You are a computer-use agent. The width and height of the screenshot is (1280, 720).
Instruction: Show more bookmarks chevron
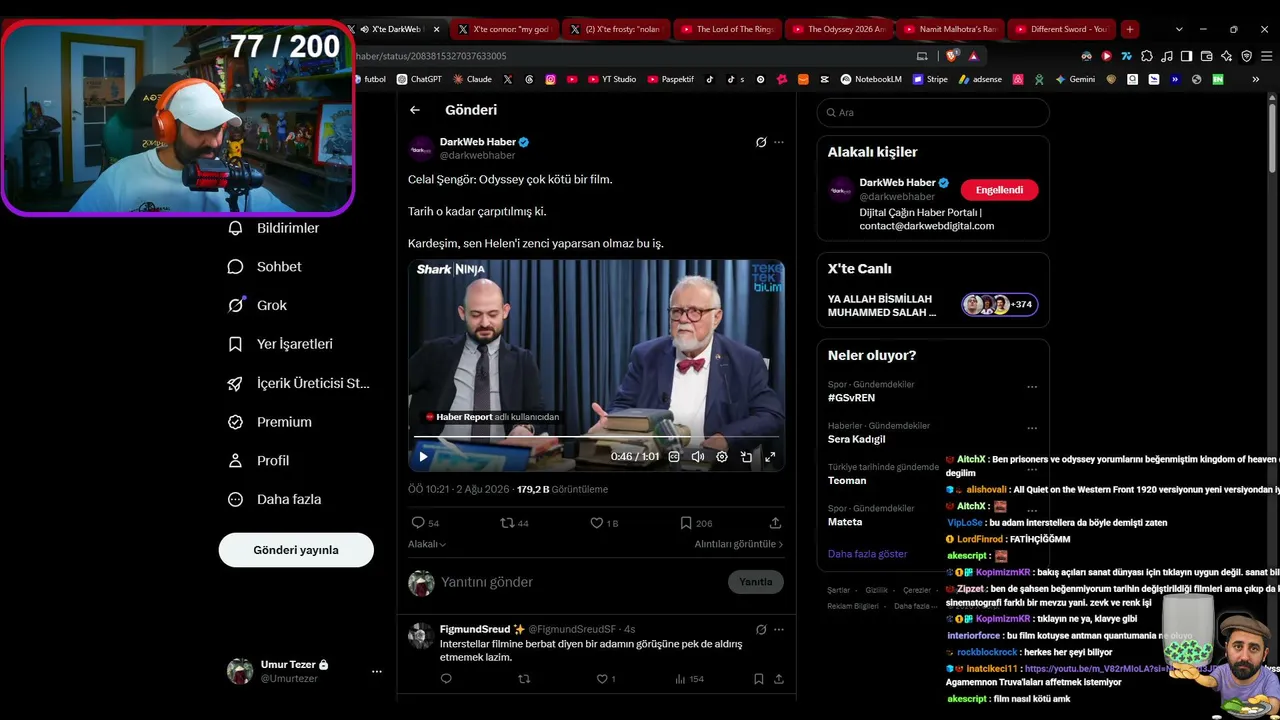tap(1256, 79)
